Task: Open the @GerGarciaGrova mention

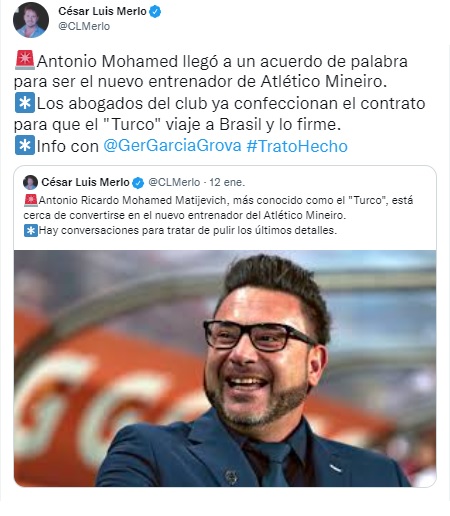Action: click(172, 146)
